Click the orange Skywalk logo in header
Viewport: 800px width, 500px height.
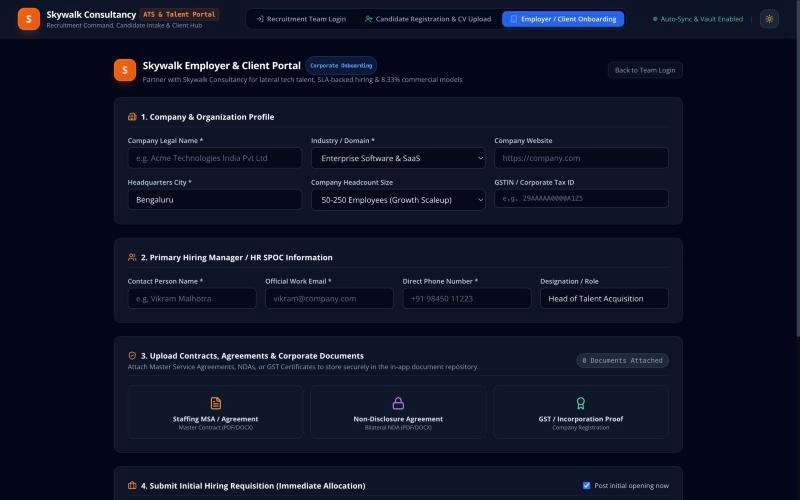[x=29, y=19]
